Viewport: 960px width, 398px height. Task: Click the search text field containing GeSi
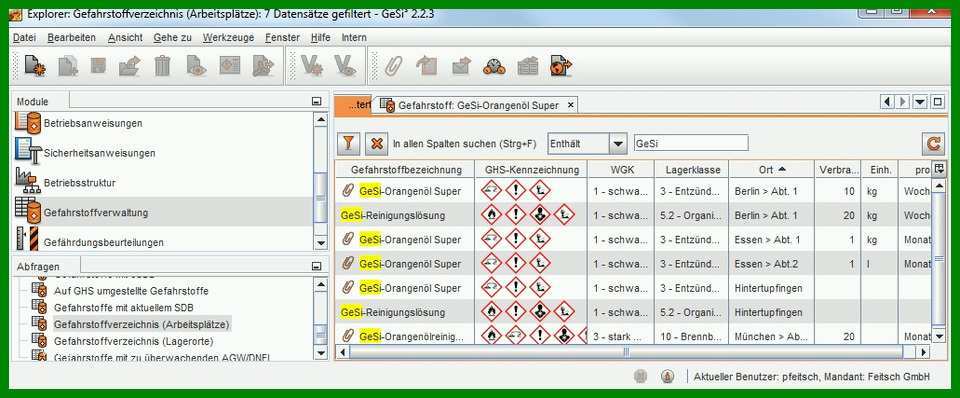coord(691,143)
